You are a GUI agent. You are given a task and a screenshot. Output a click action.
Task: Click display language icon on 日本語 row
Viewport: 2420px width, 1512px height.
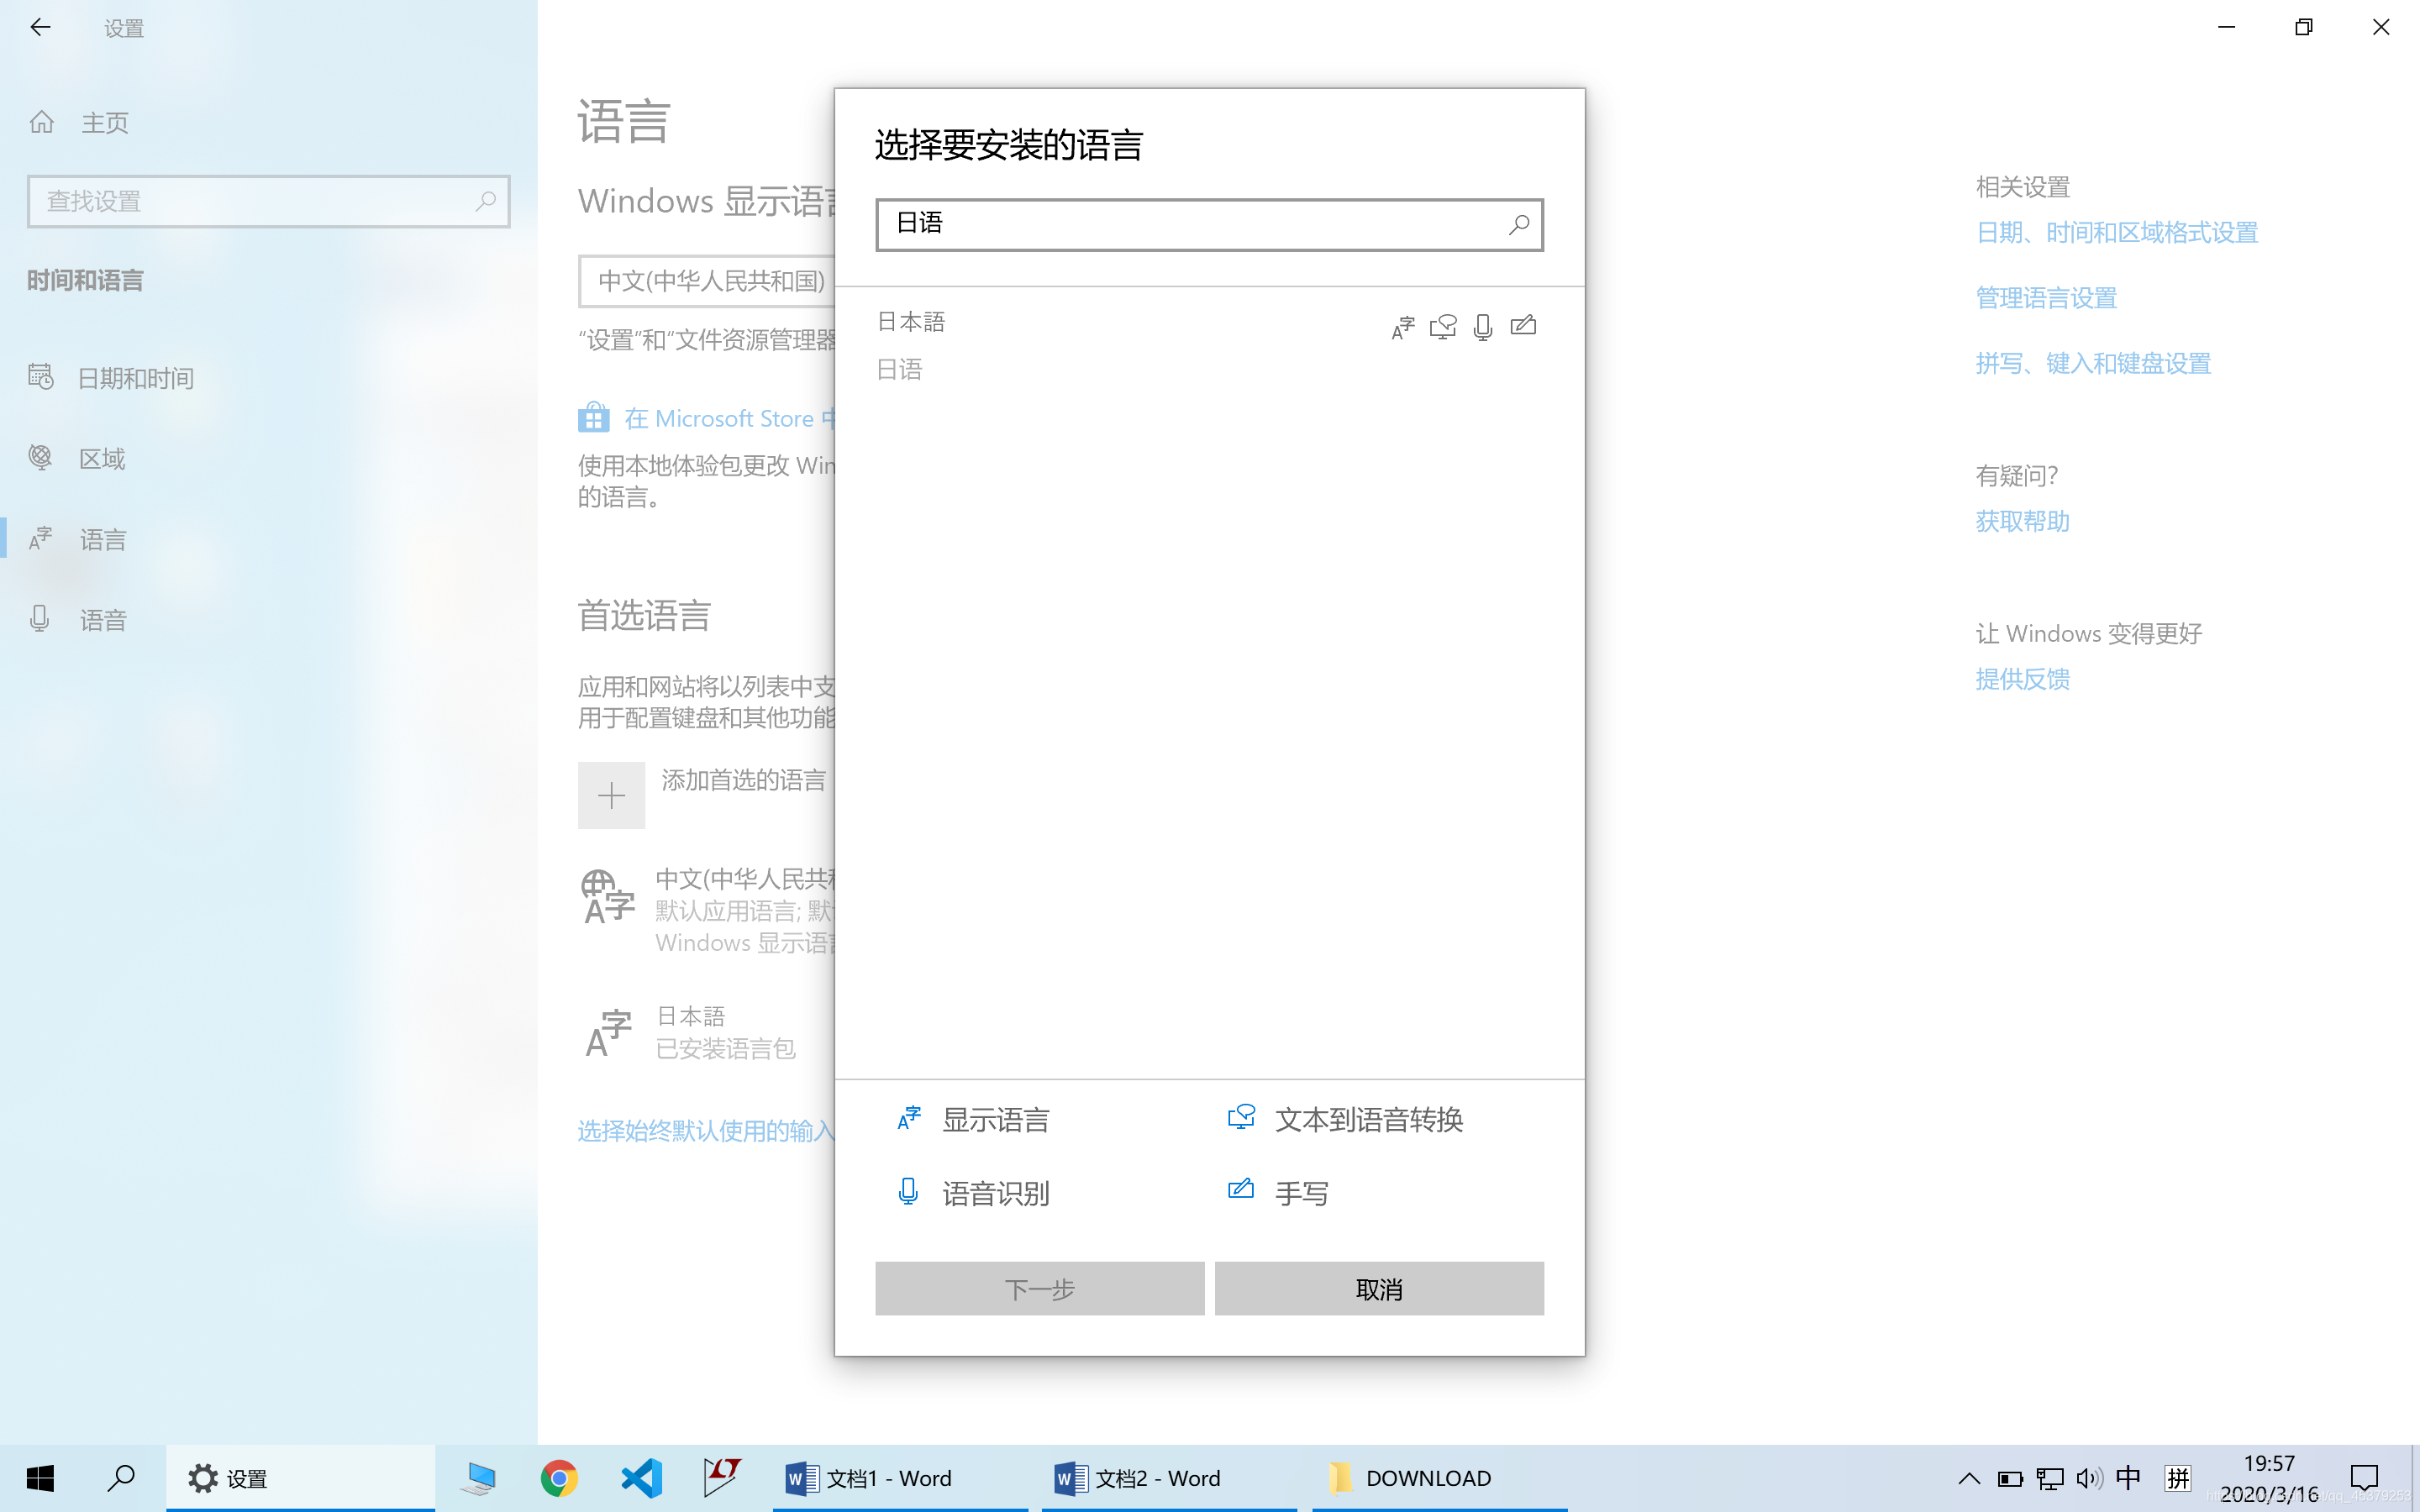click(1403, 327)
